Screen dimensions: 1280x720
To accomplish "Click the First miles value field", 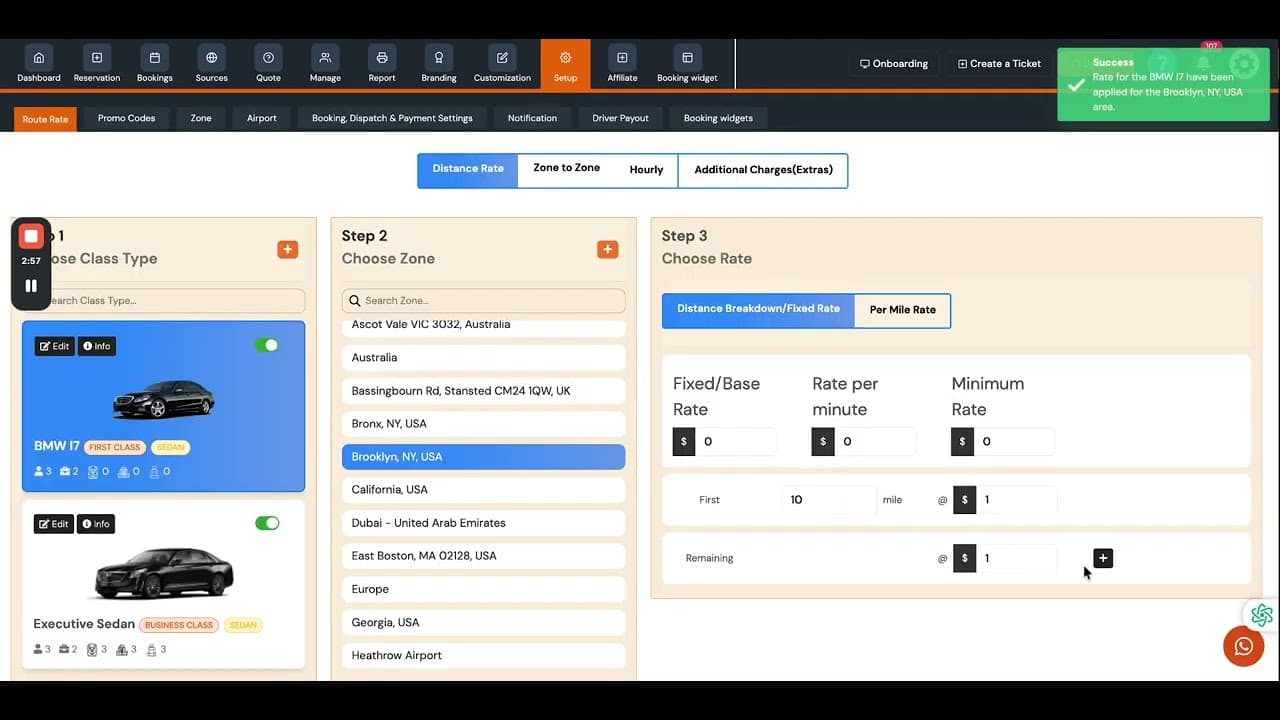I will coord(829,499).
